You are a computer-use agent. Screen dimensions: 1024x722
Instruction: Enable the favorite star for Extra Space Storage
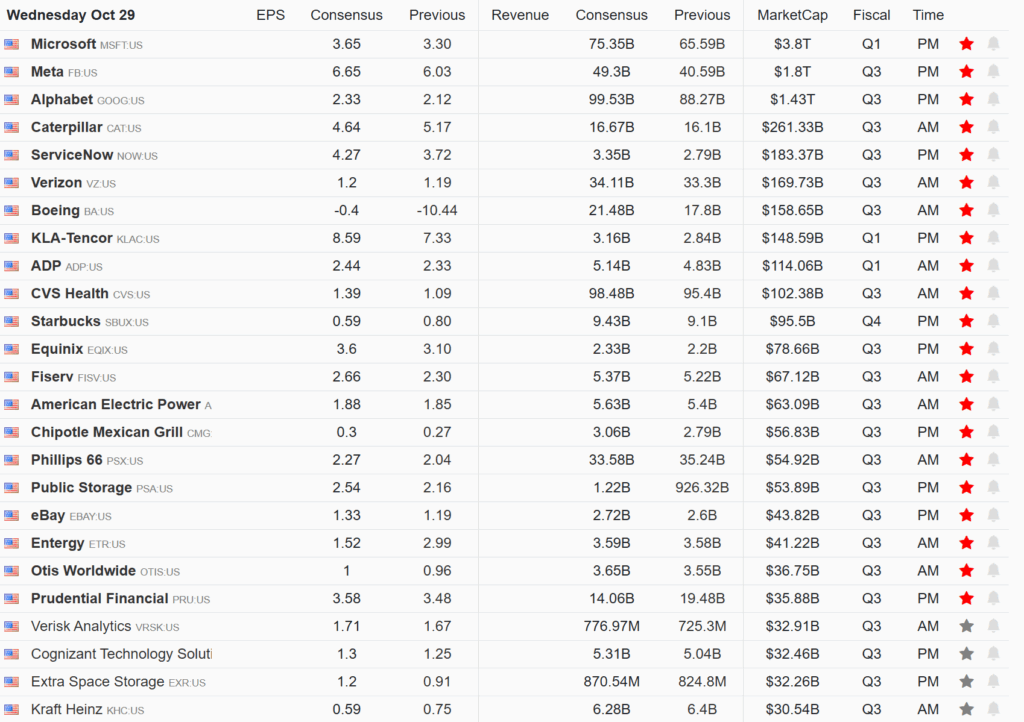pos(967,681)
